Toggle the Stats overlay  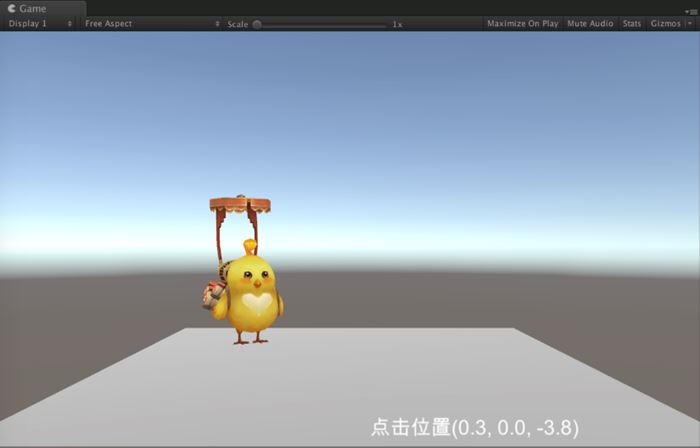[631, 23]
